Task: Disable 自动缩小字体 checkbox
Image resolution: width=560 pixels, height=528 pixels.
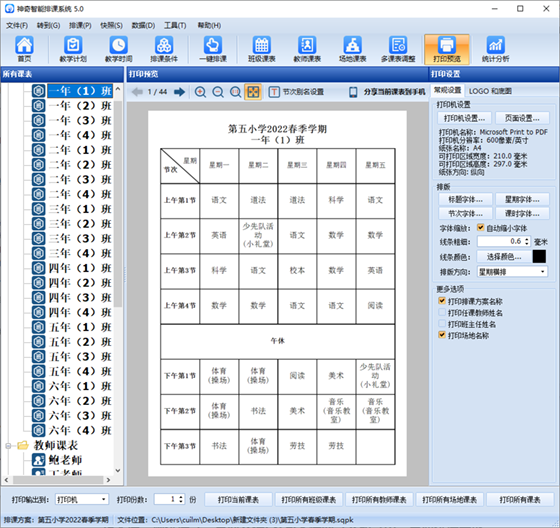Action: tap(480, 228)
